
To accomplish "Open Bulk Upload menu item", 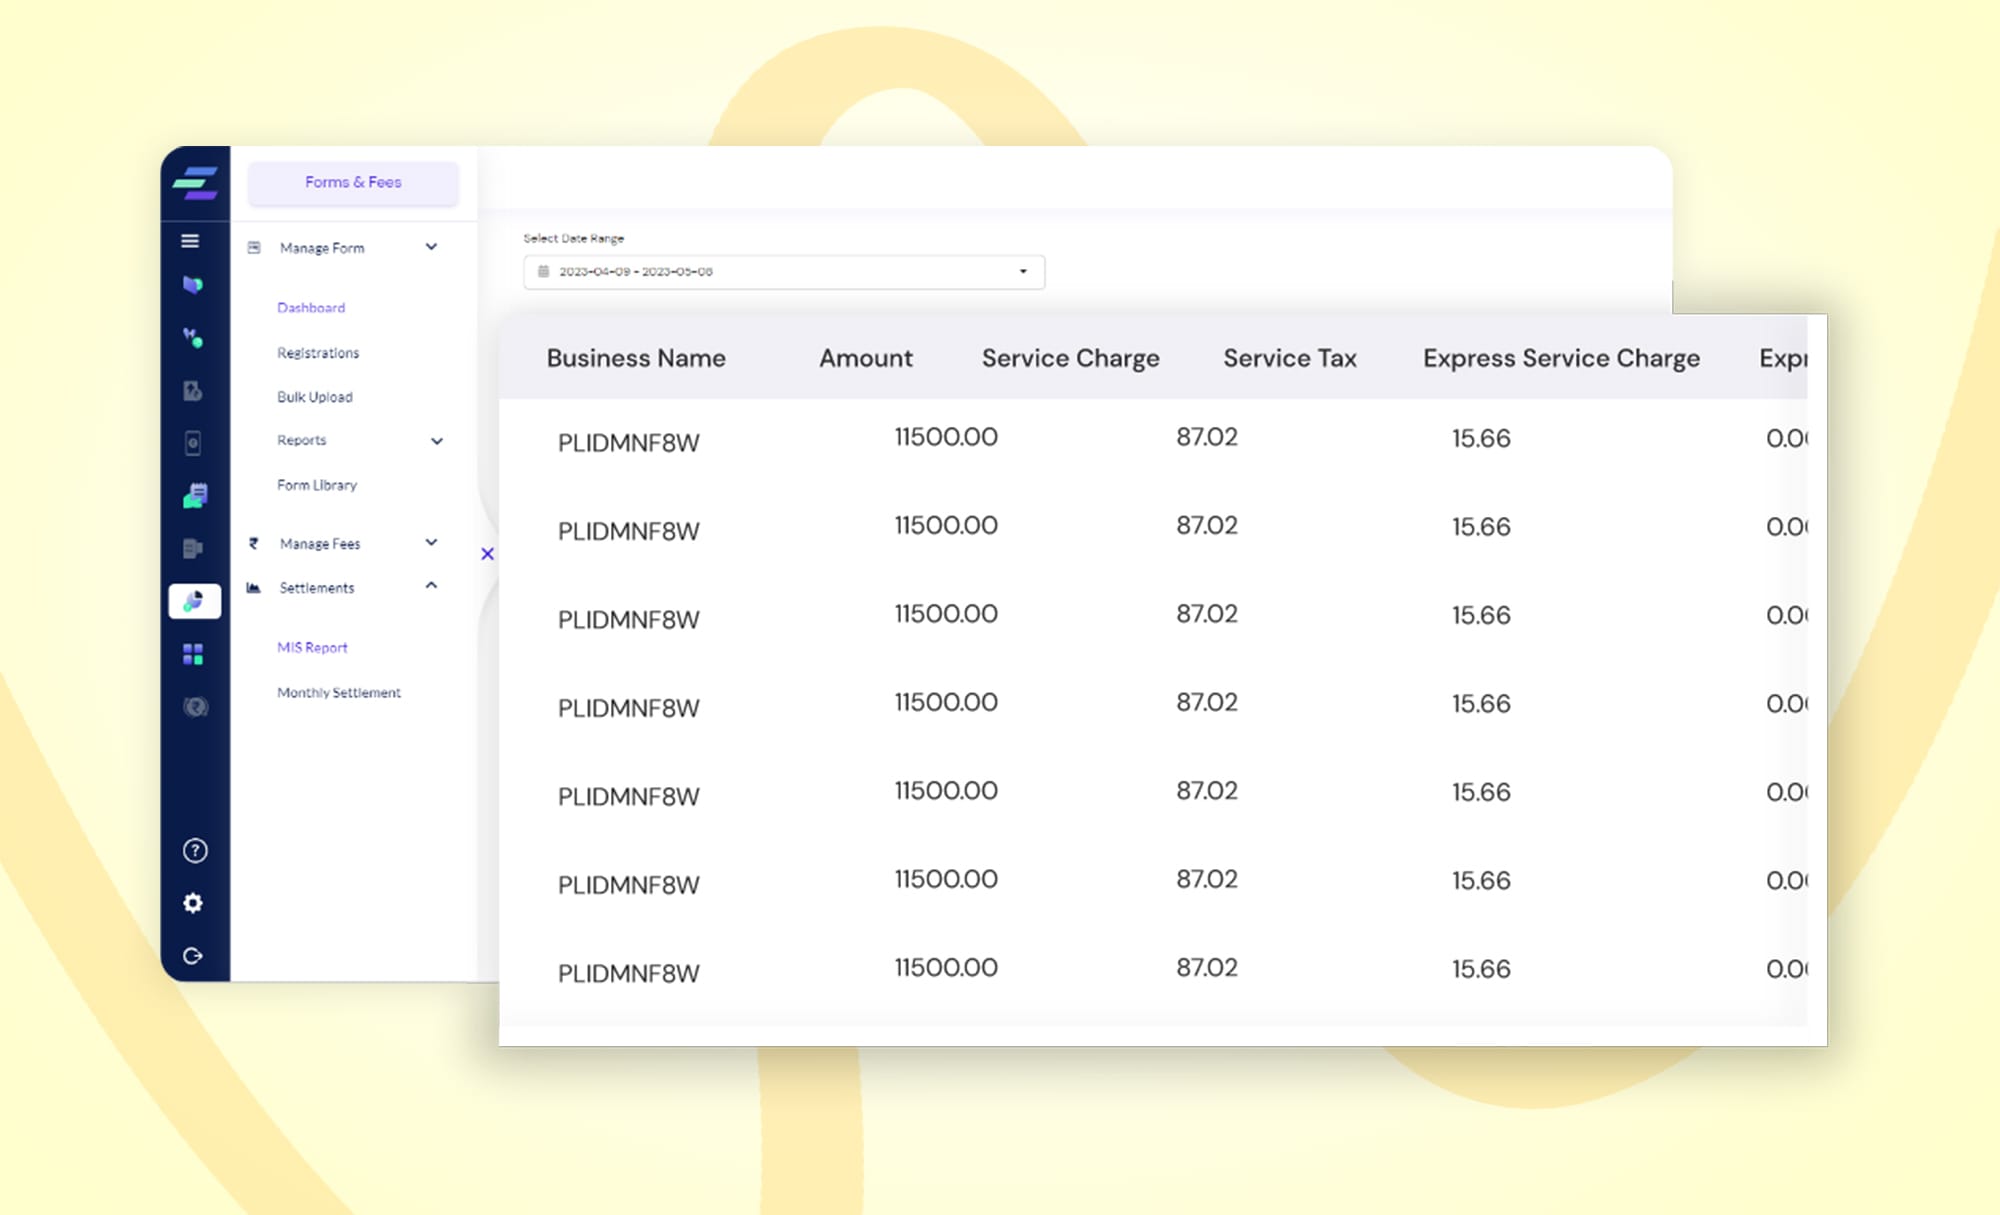I will (x=315, y=397).
